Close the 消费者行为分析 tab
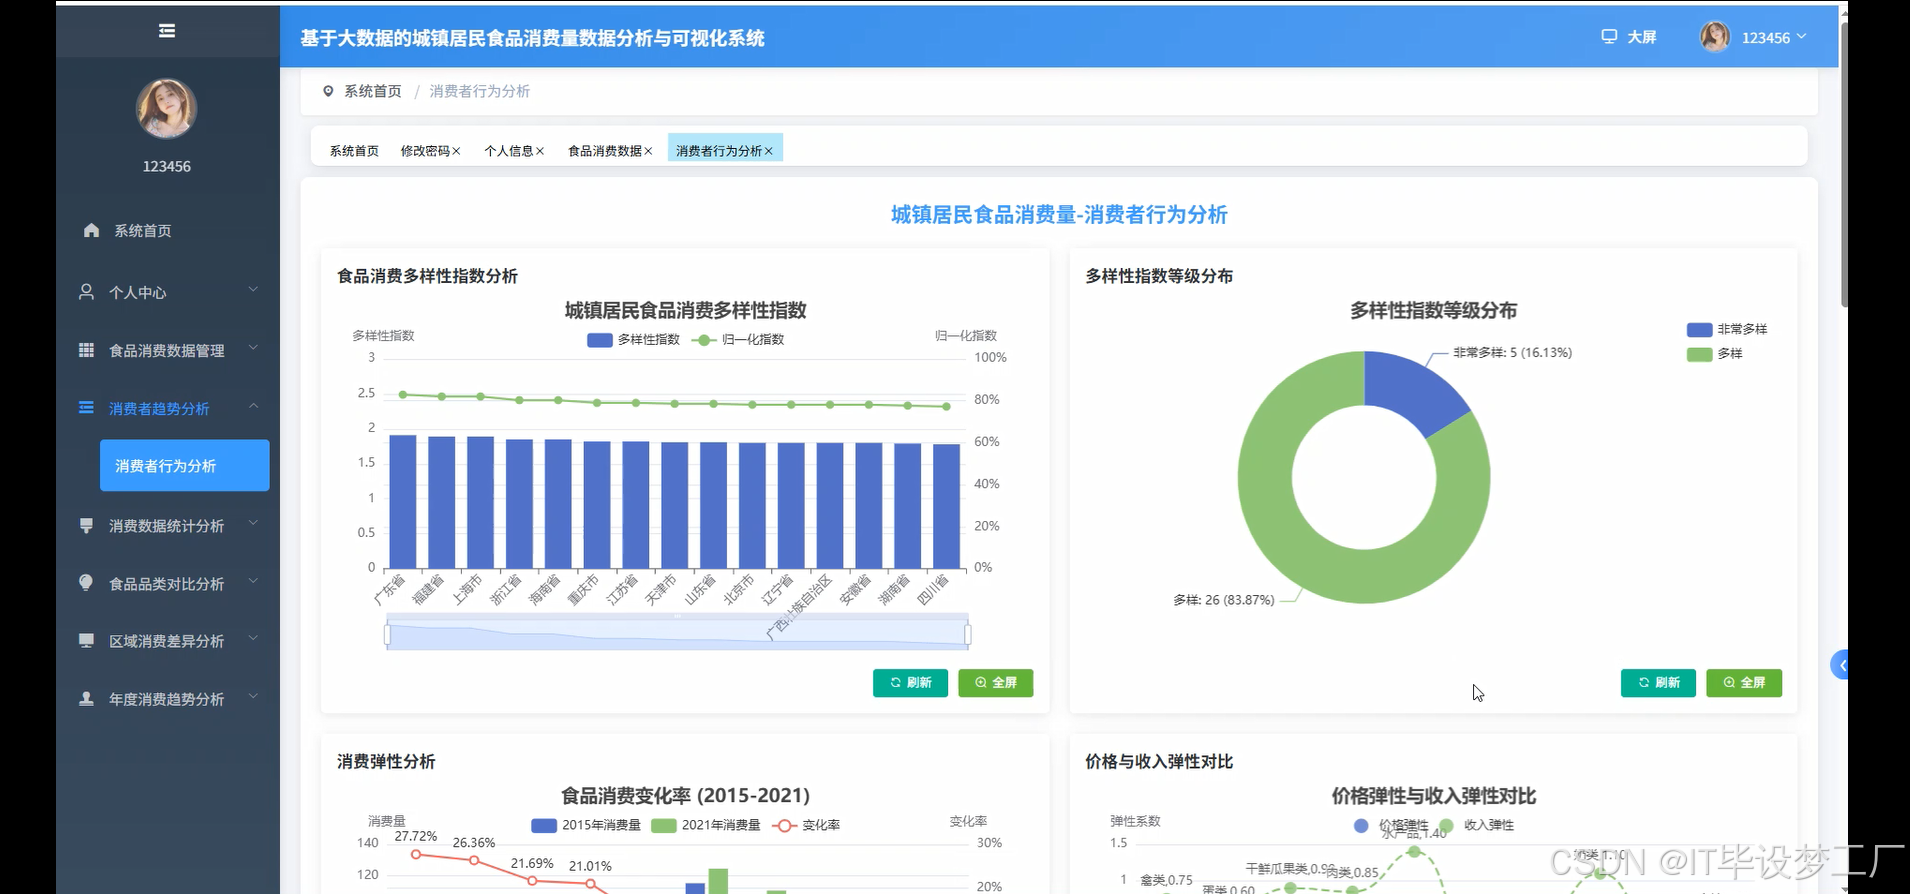This screenshot has width=1910, height=894. coord(769,151)
